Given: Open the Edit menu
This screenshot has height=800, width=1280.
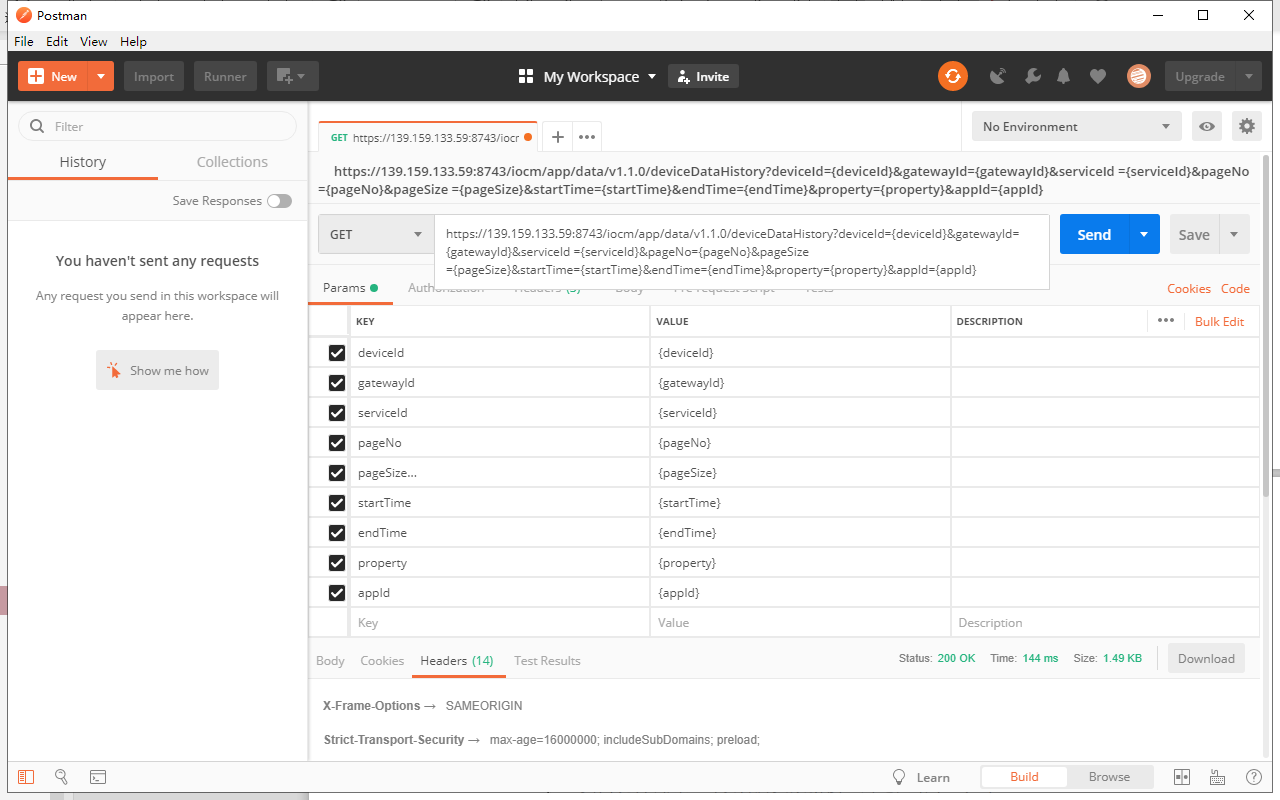Looking at the screenshot, I should [x=57, y=41].
